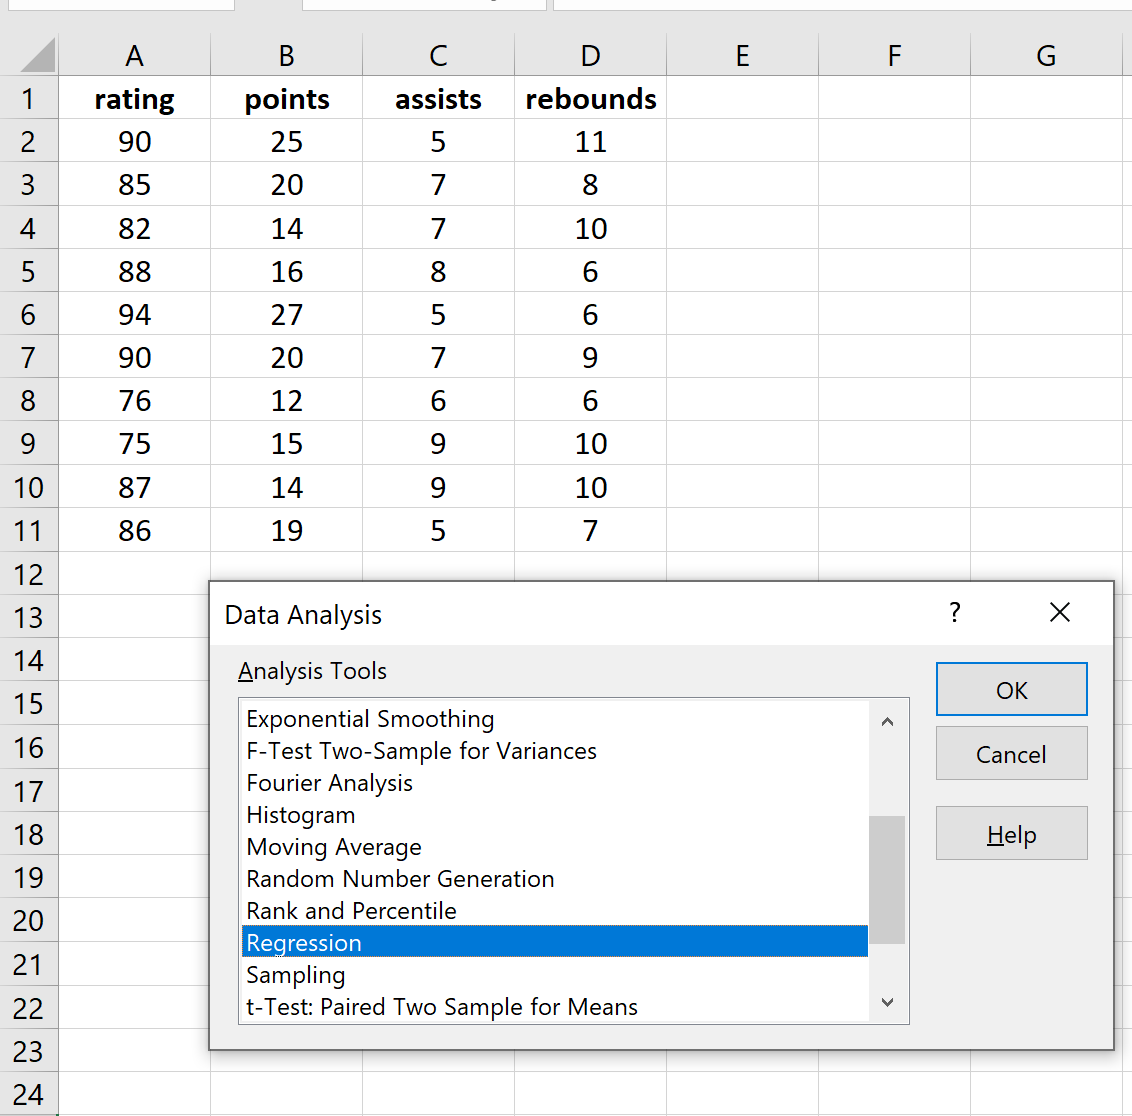
Task: Select column D header
Action: pos(591,56)
